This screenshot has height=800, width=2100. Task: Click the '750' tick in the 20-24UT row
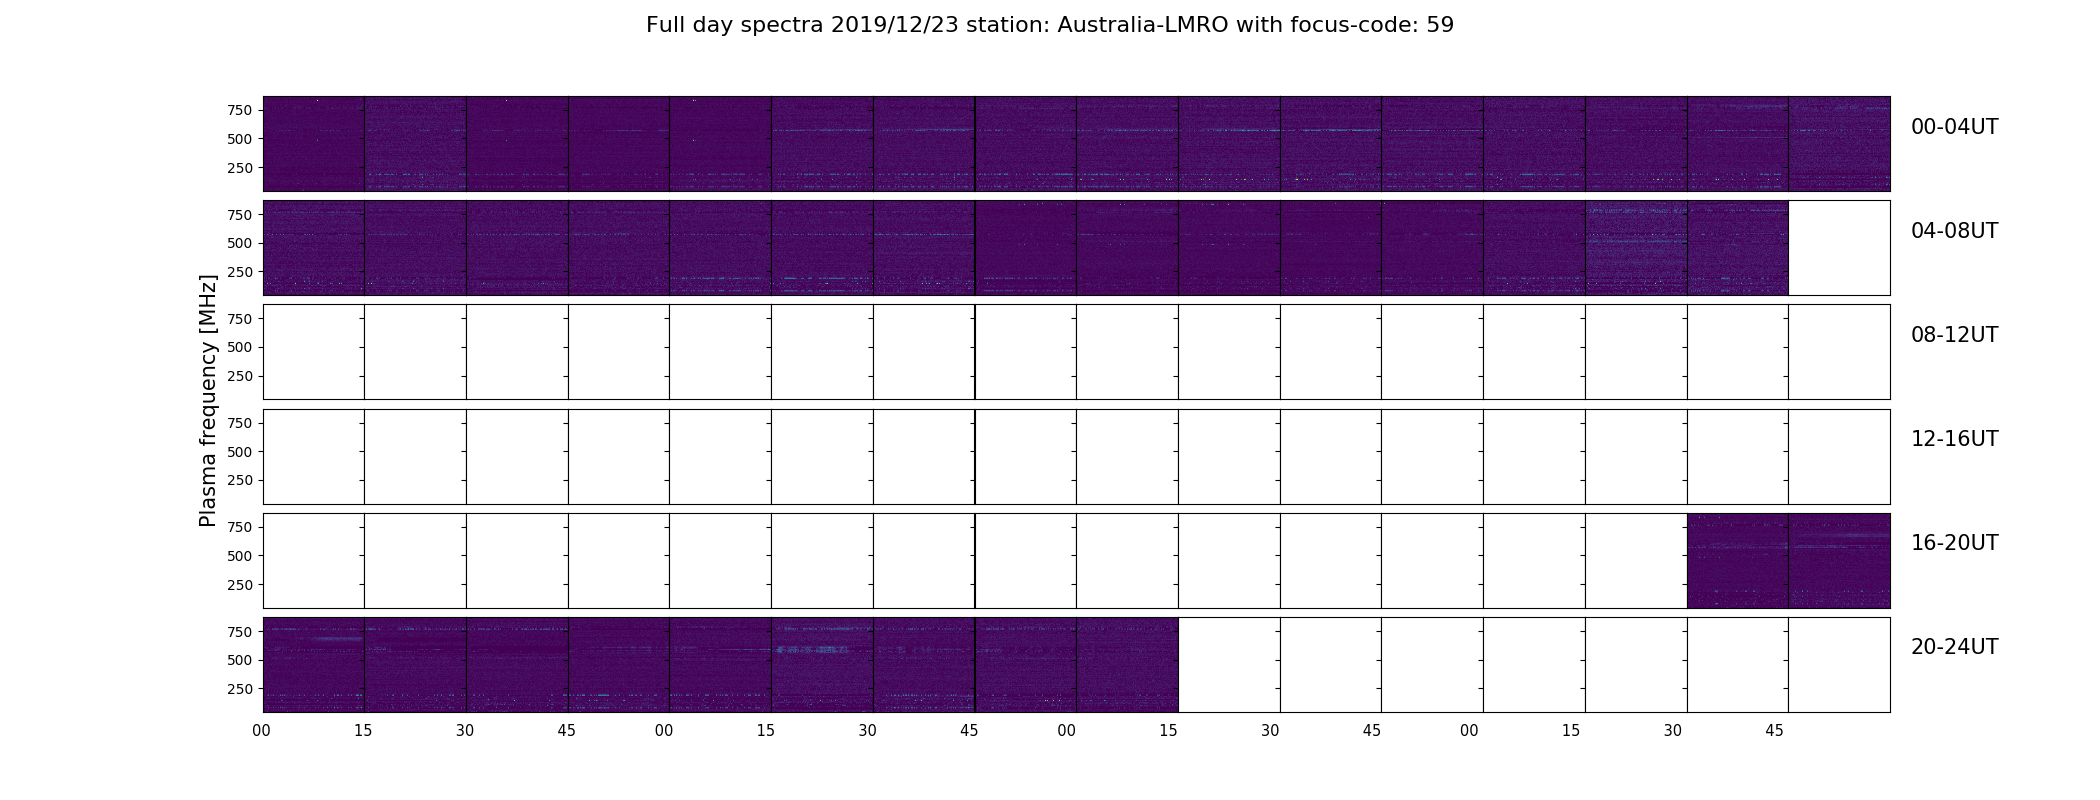[240, 632]
